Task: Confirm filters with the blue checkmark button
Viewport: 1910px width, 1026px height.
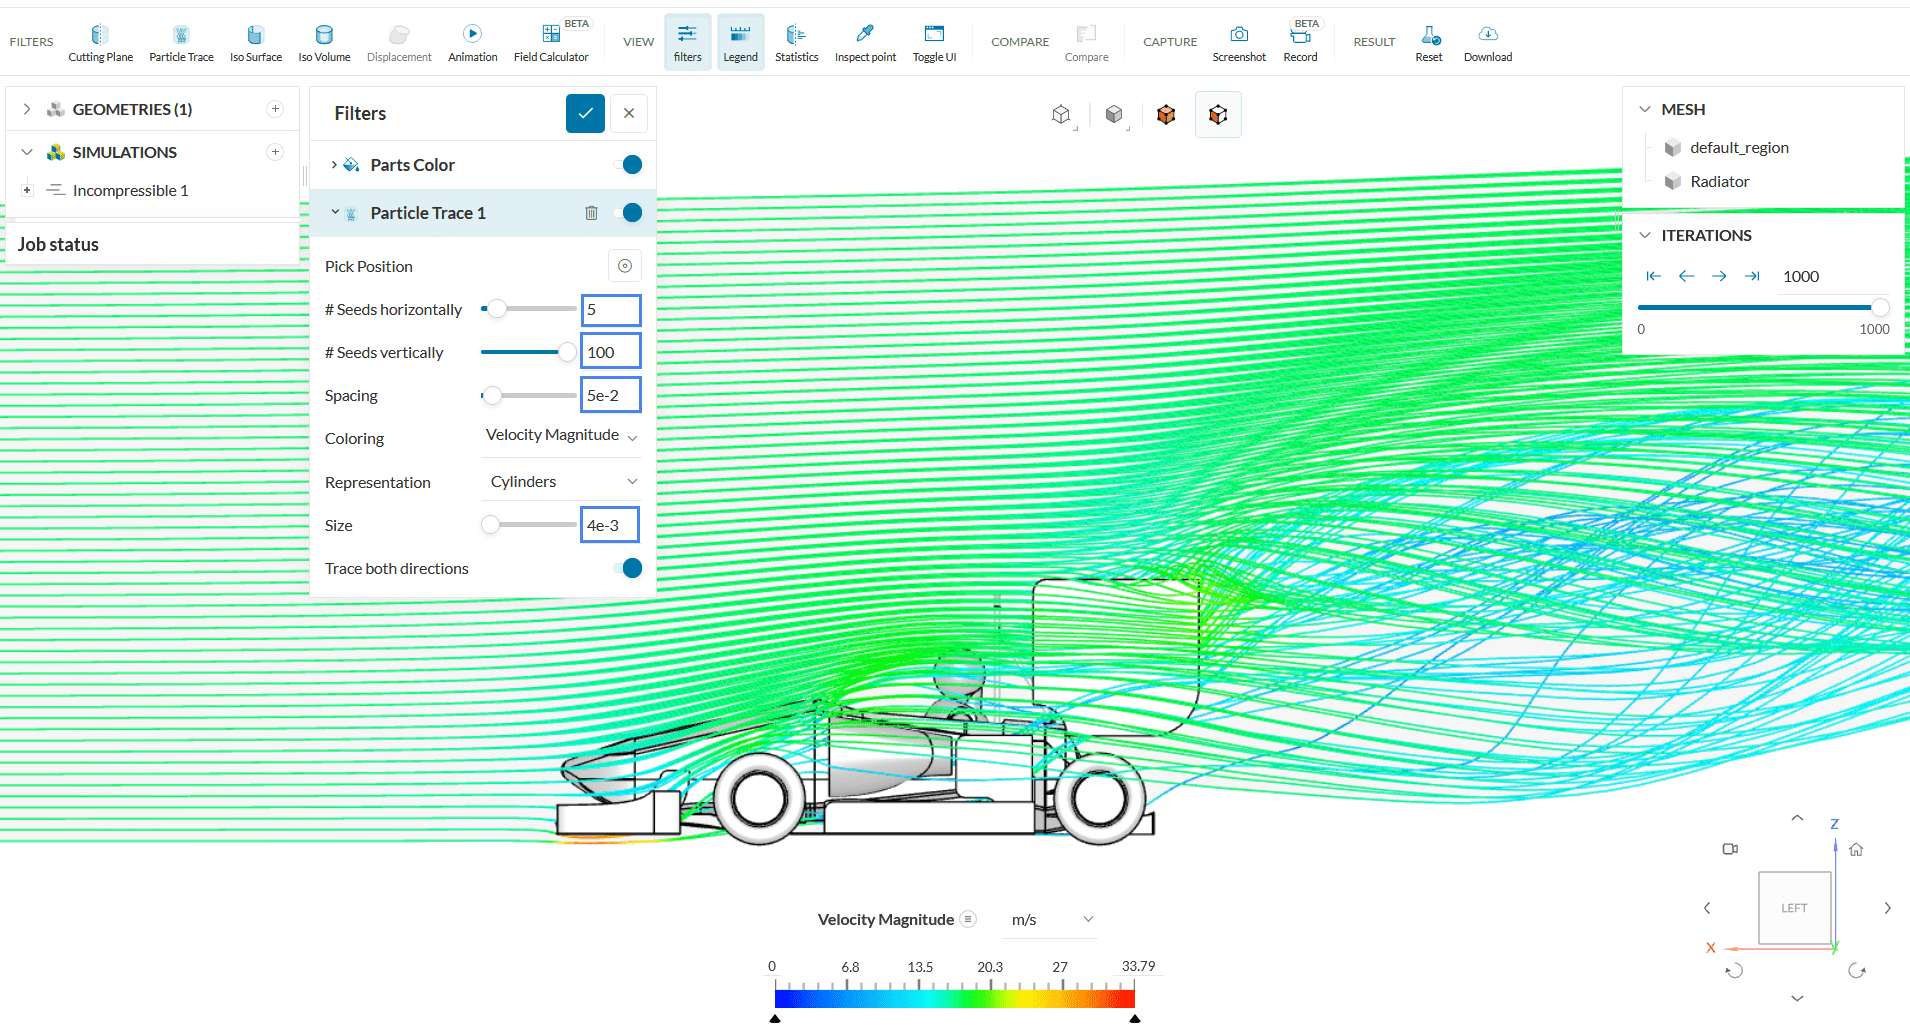Action: (x=585, y=113)
